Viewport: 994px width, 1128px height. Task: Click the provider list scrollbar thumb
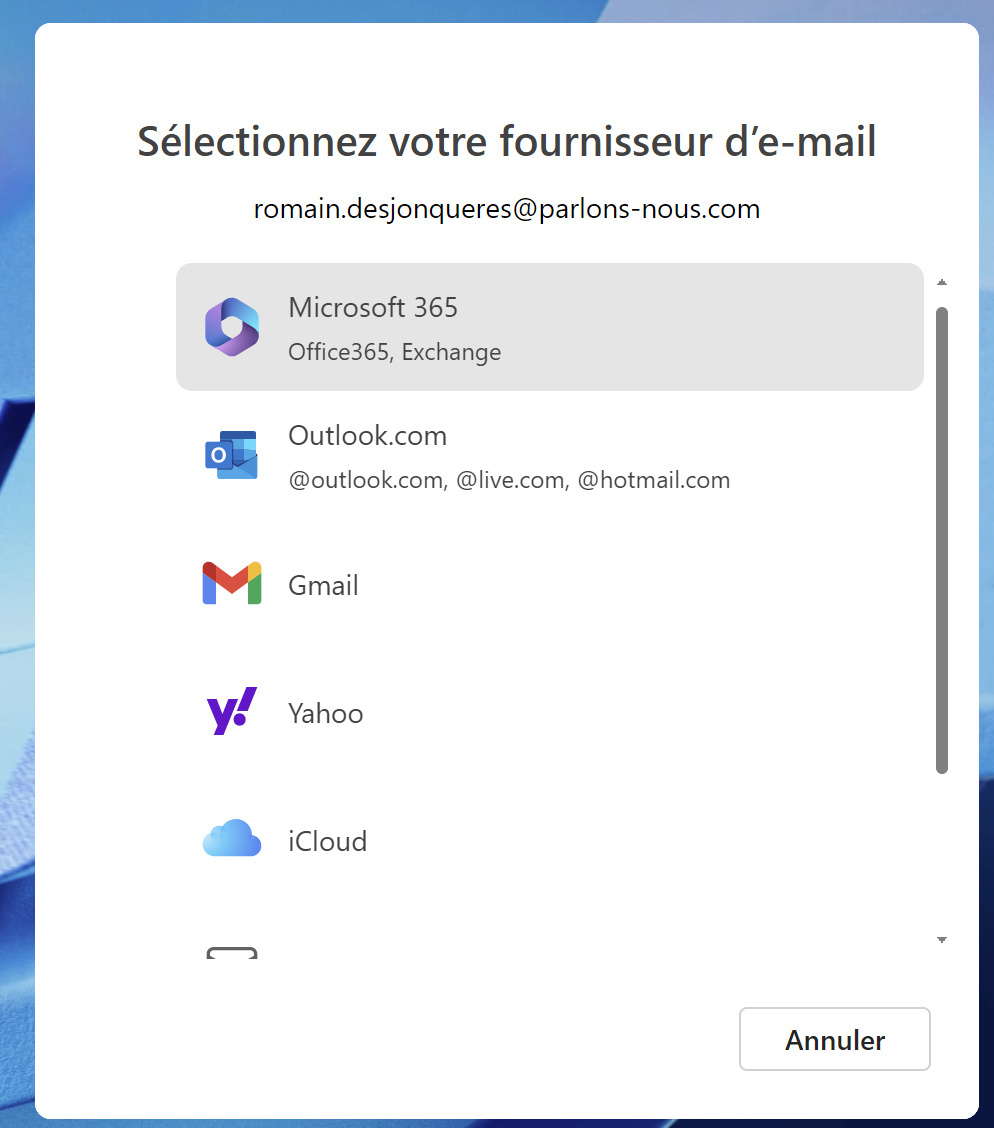[x=941, y=540]
